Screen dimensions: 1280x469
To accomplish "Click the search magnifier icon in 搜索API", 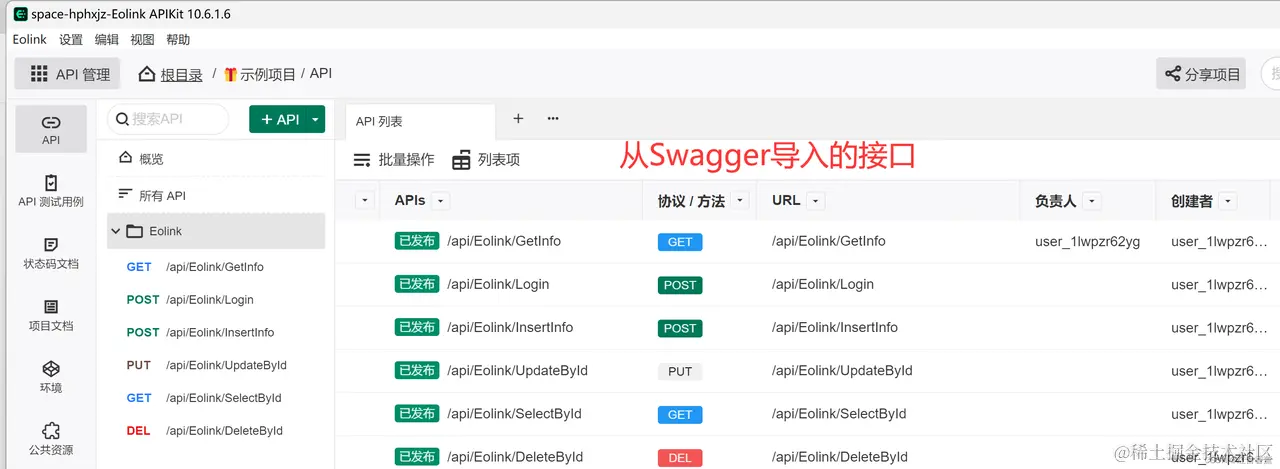I will pyautogui.click(x=122, y=119).
